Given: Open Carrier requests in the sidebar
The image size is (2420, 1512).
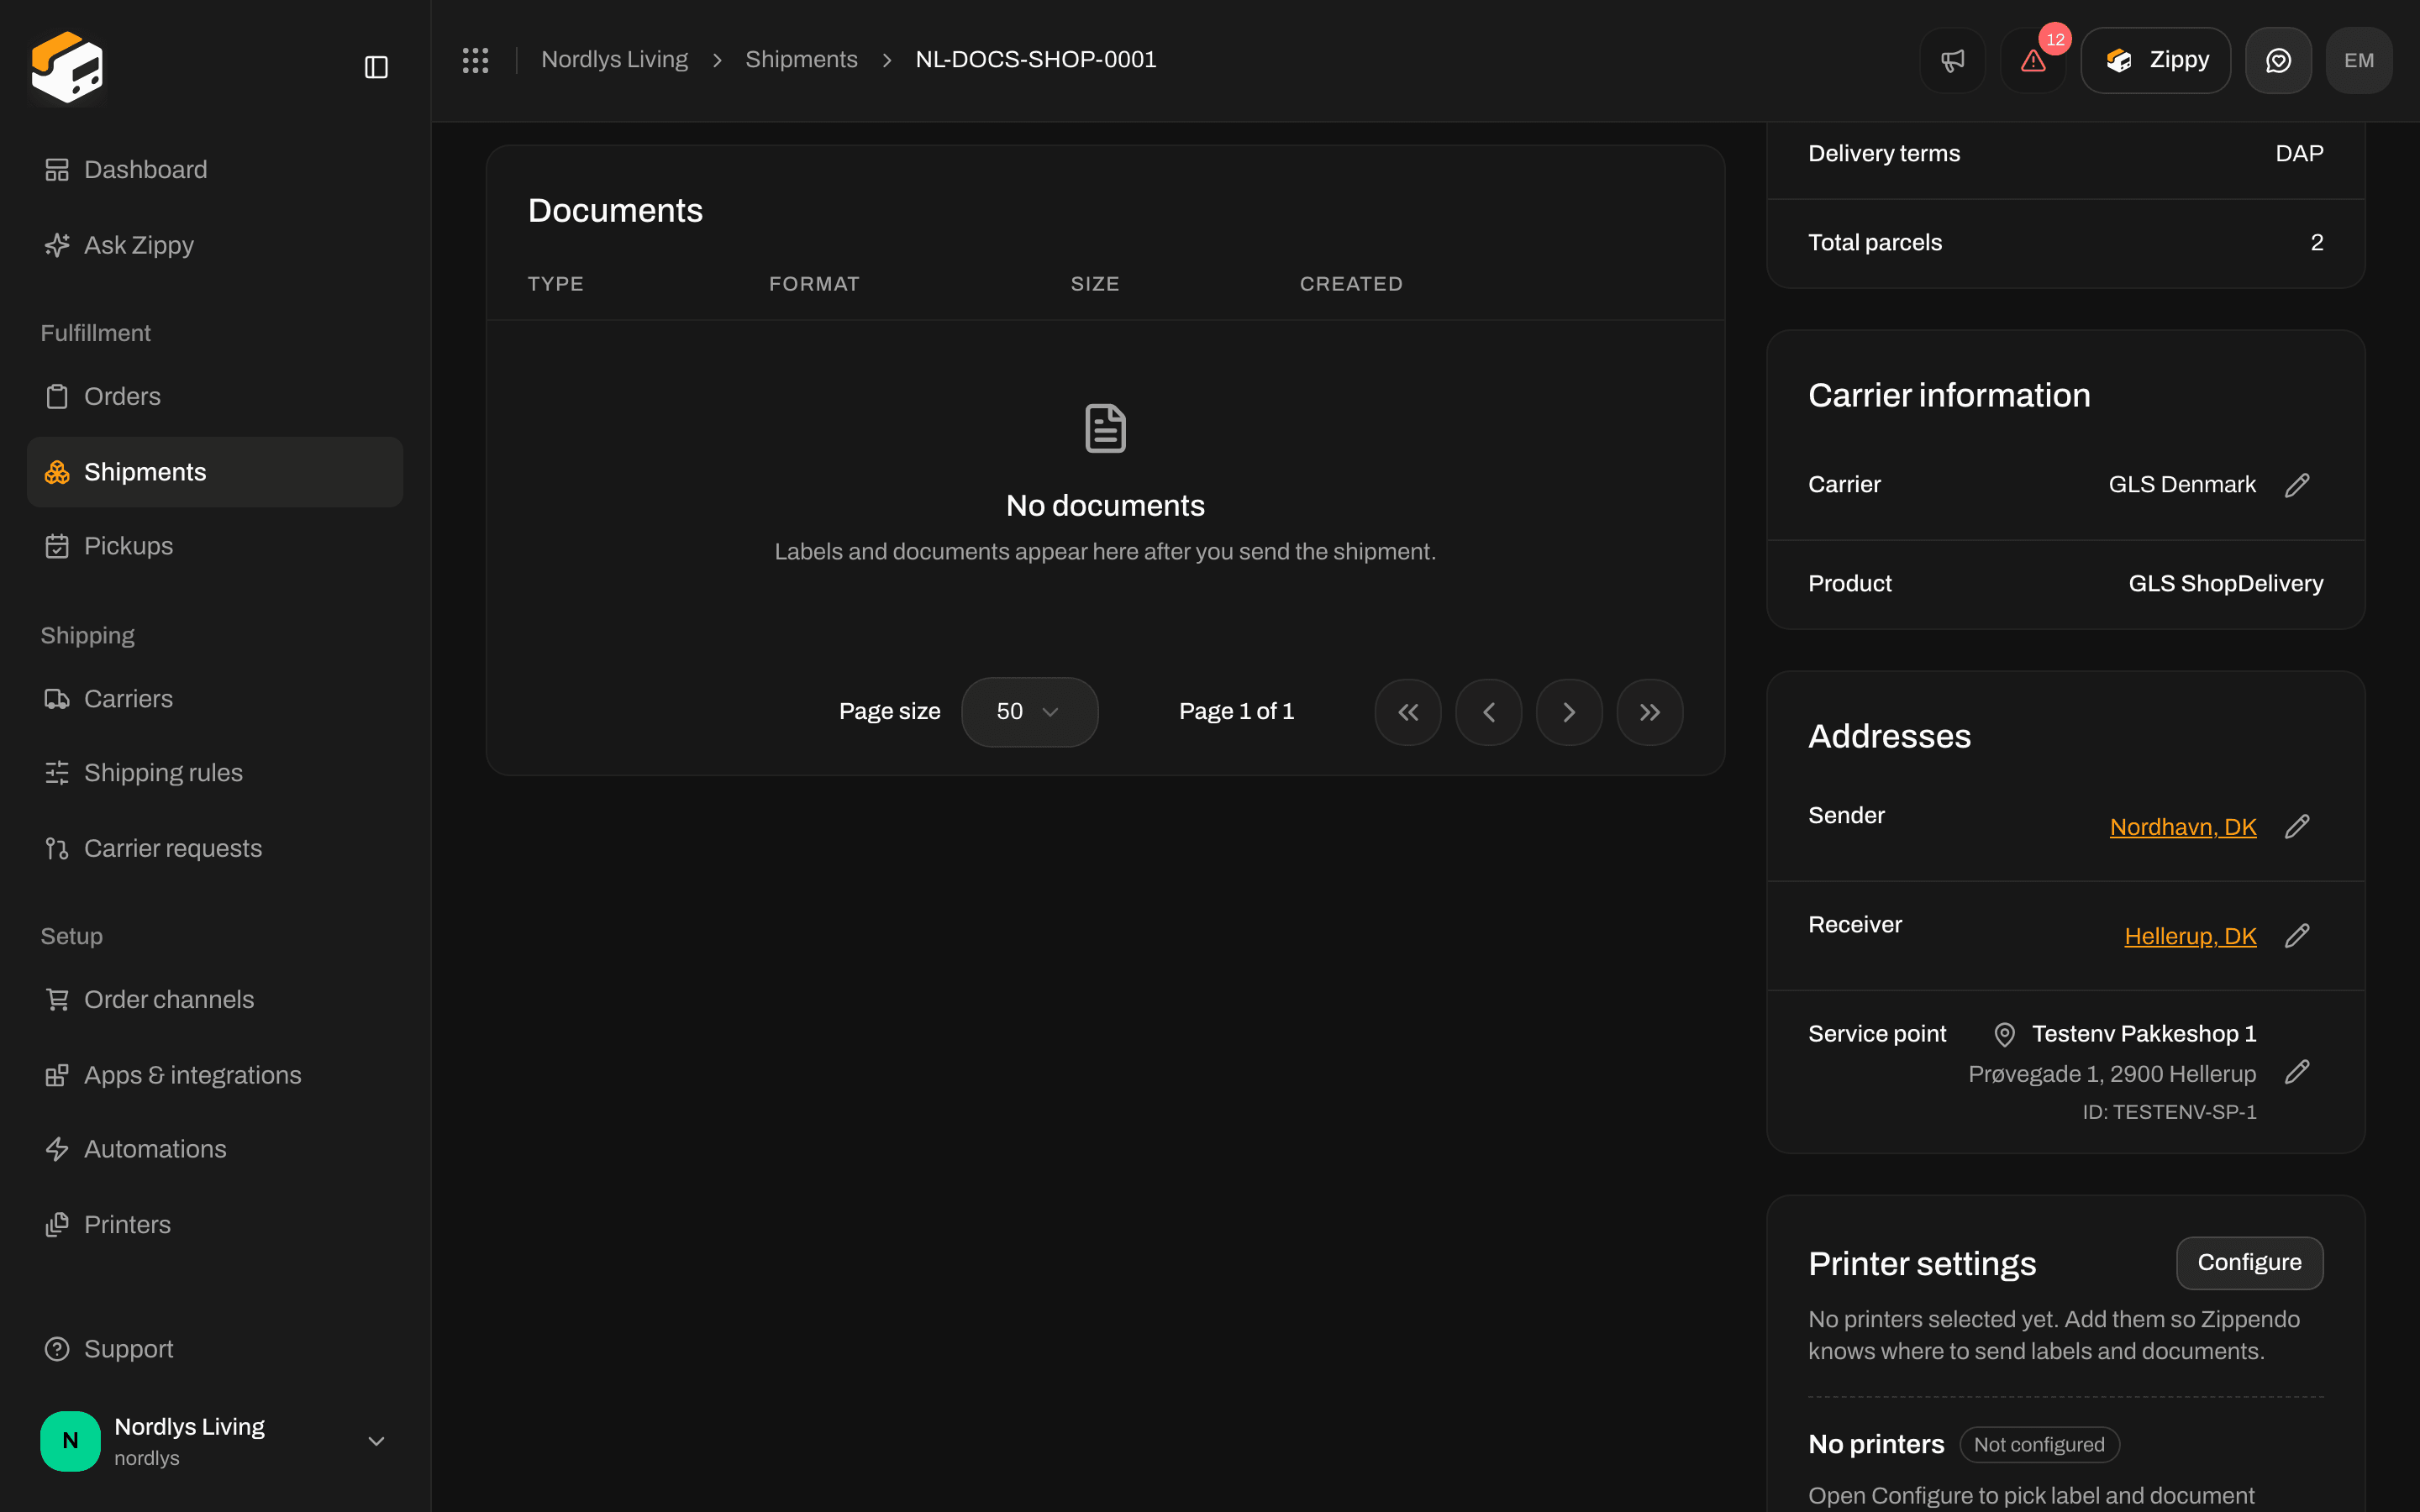Looking at the screenshot, I should point(215,848).
